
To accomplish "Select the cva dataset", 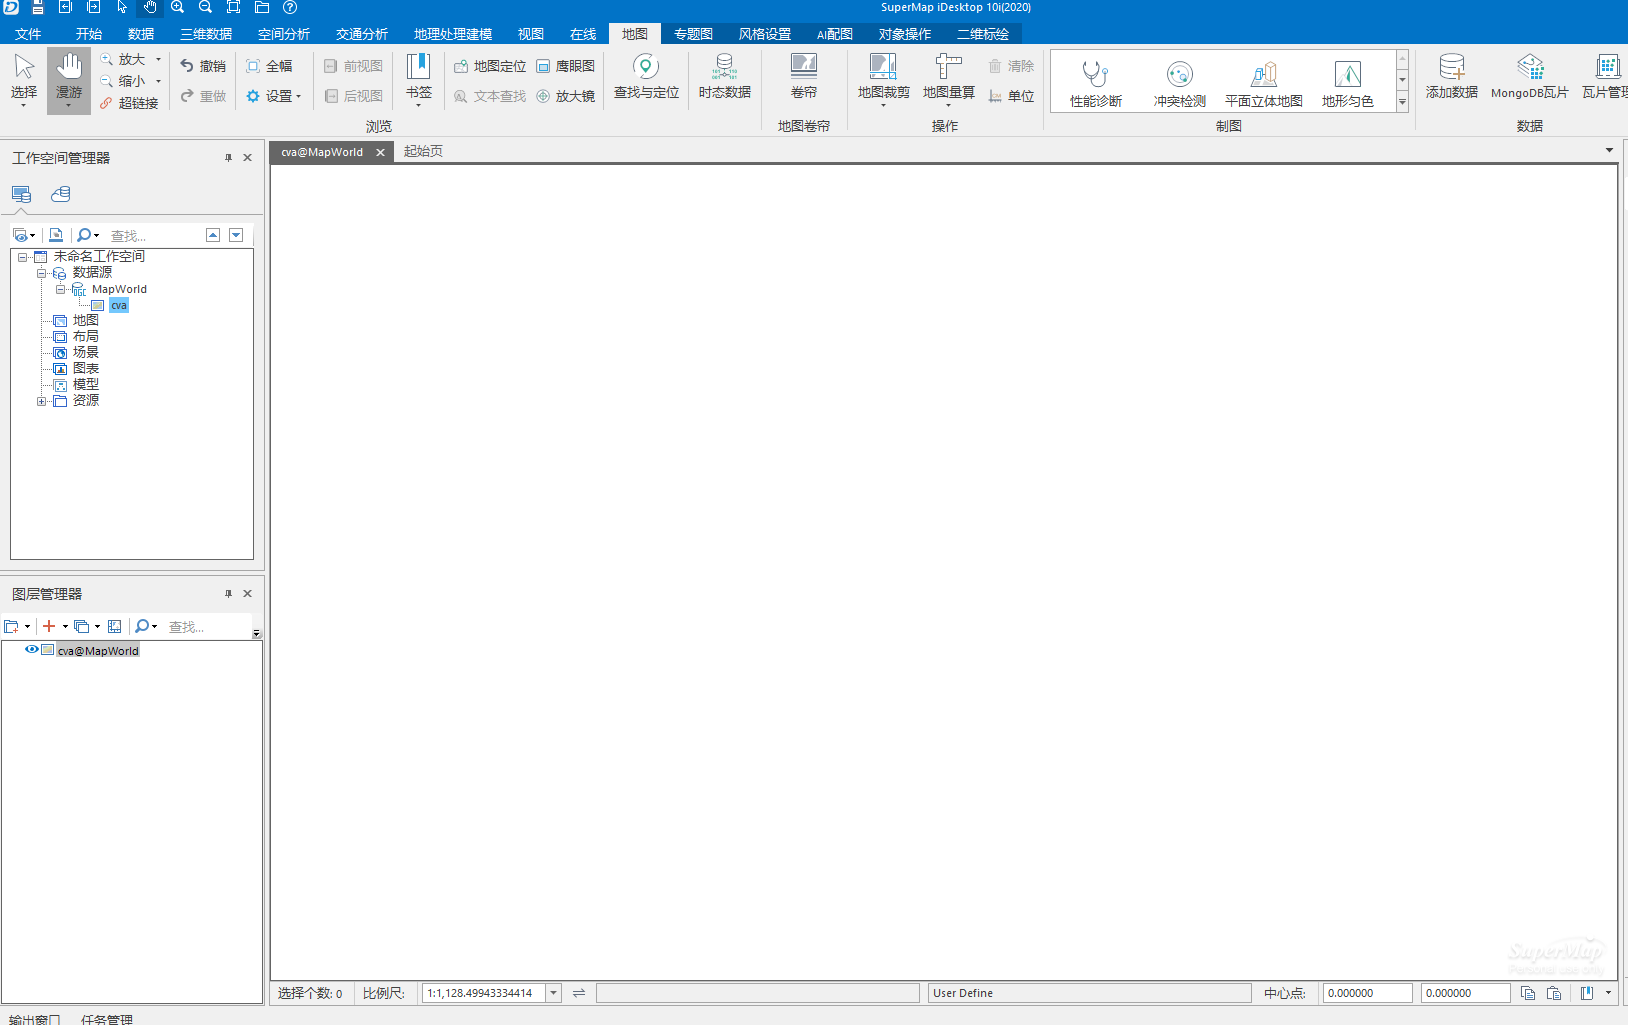I will tap(119, 305).
